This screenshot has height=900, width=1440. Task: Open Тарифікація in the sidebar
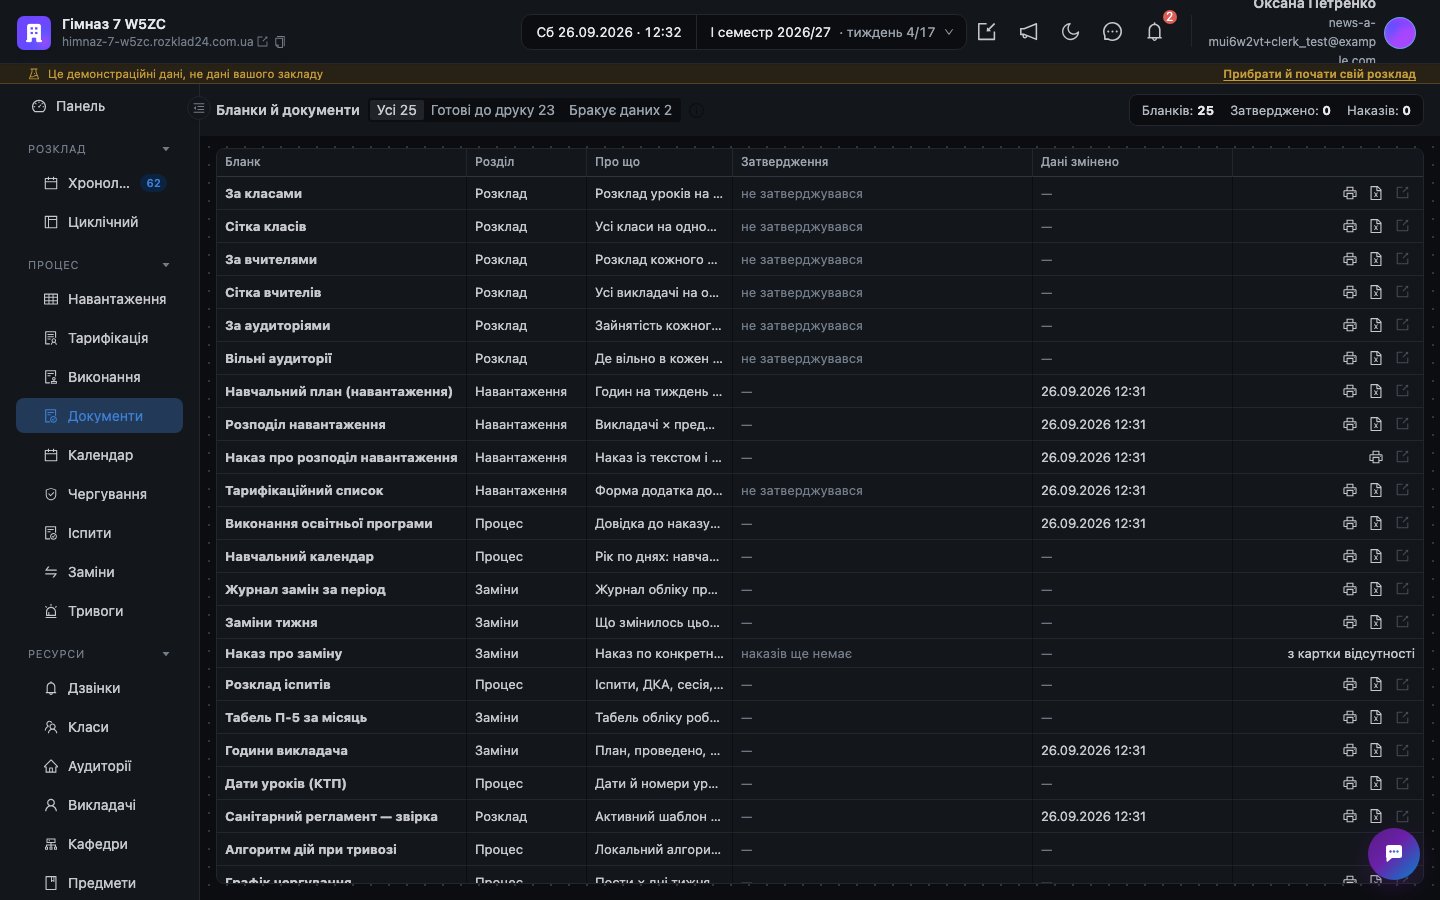click(x=99, y=338)
